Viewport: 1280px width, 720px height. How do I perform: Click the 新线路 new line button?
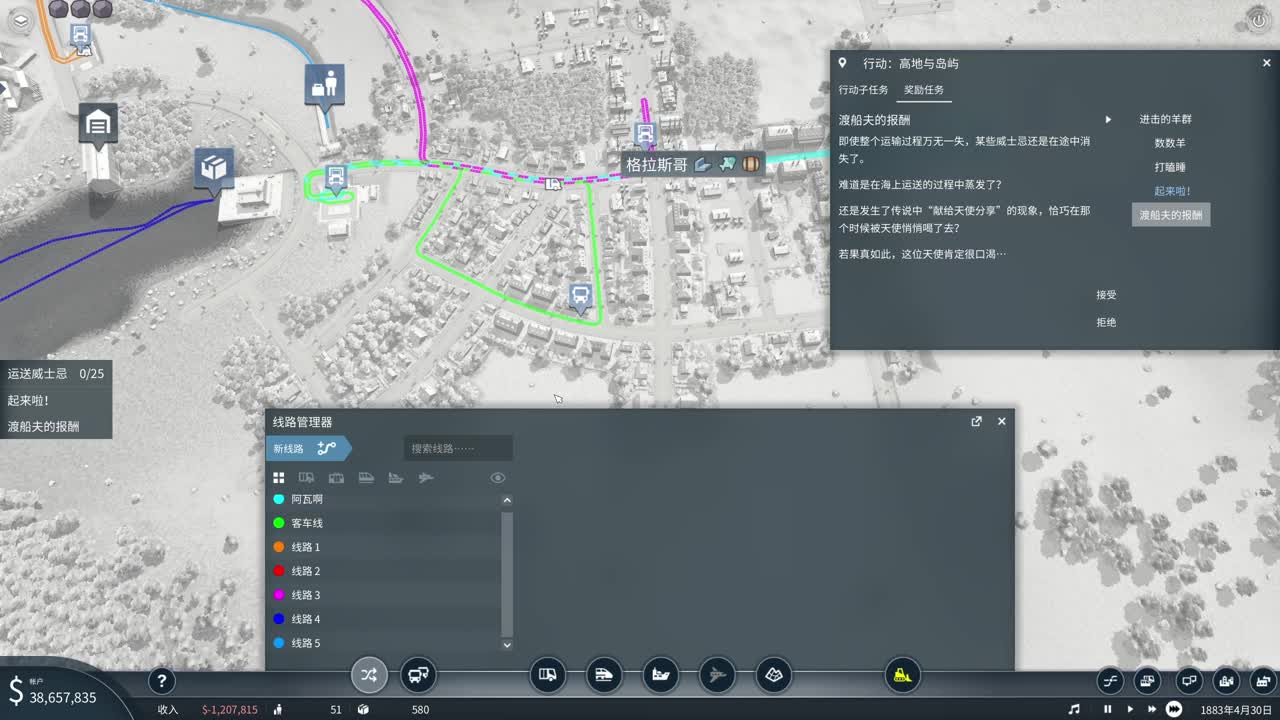[x=308, y=449]
